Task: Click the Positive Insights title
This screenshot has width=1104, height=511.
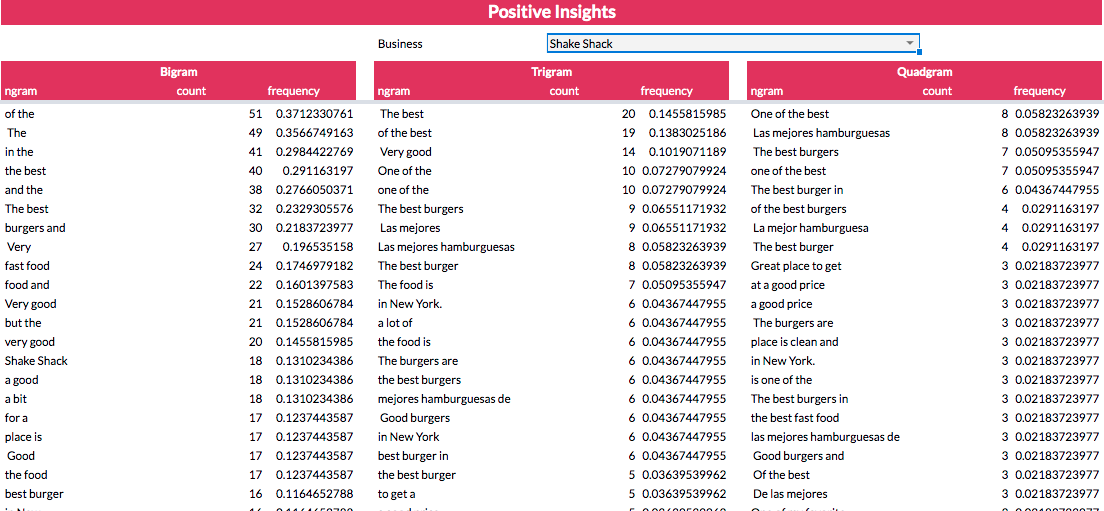Action: [x=552, y=12]
